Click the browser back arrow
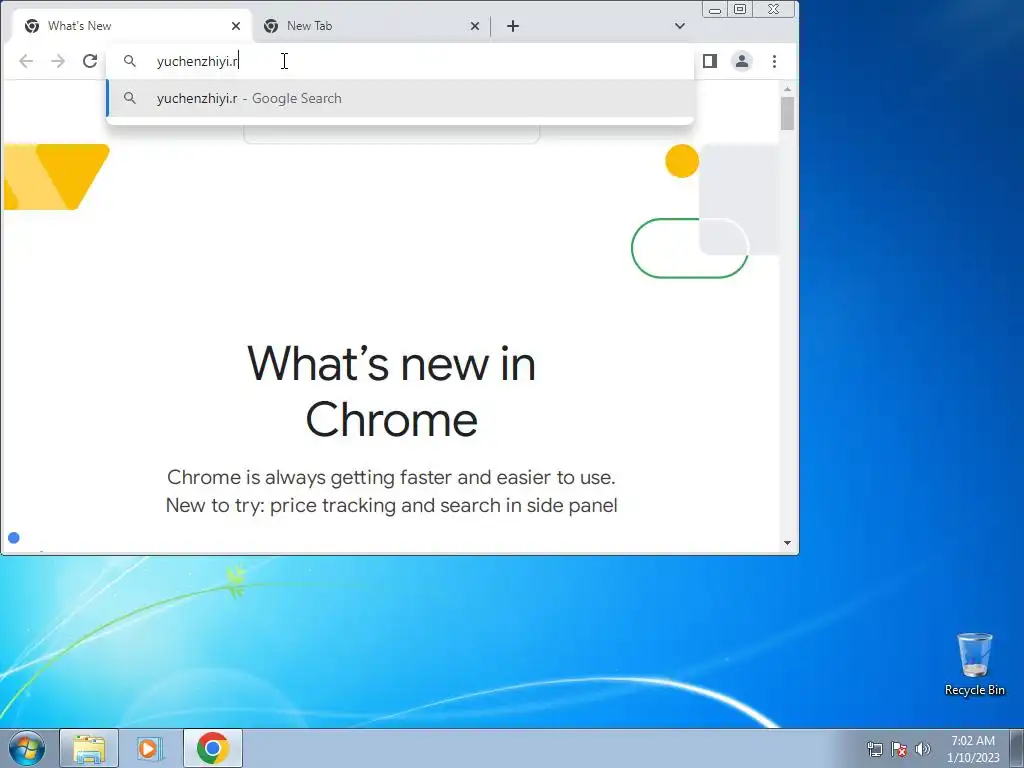The image size is (1024, 768). point(26,61)
